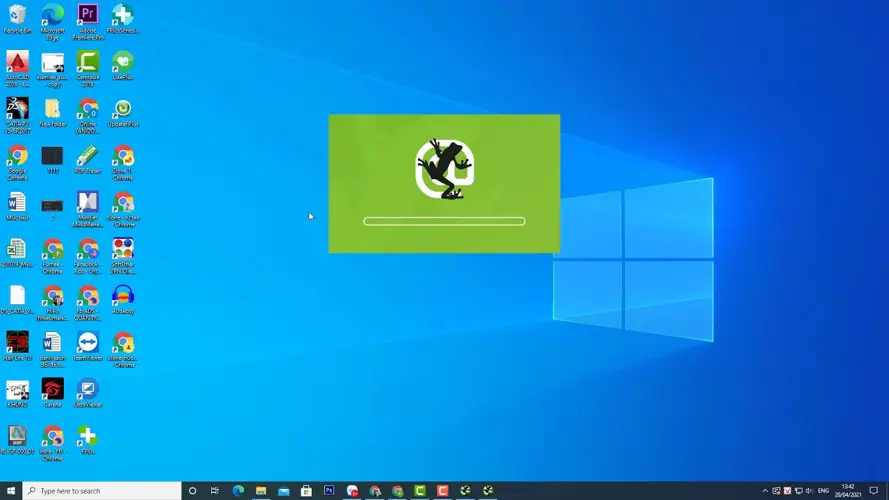Open Microsoft Store from the taskbar
The height and width of the screenshot is (500, 889).
pos(306,491)
